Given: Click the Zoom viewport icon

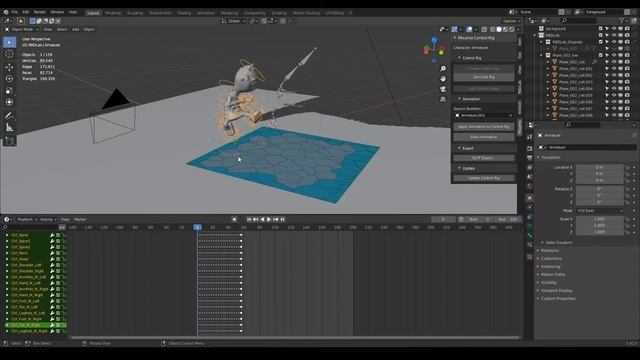Looking at the screenshot, I should click(443, 69).
